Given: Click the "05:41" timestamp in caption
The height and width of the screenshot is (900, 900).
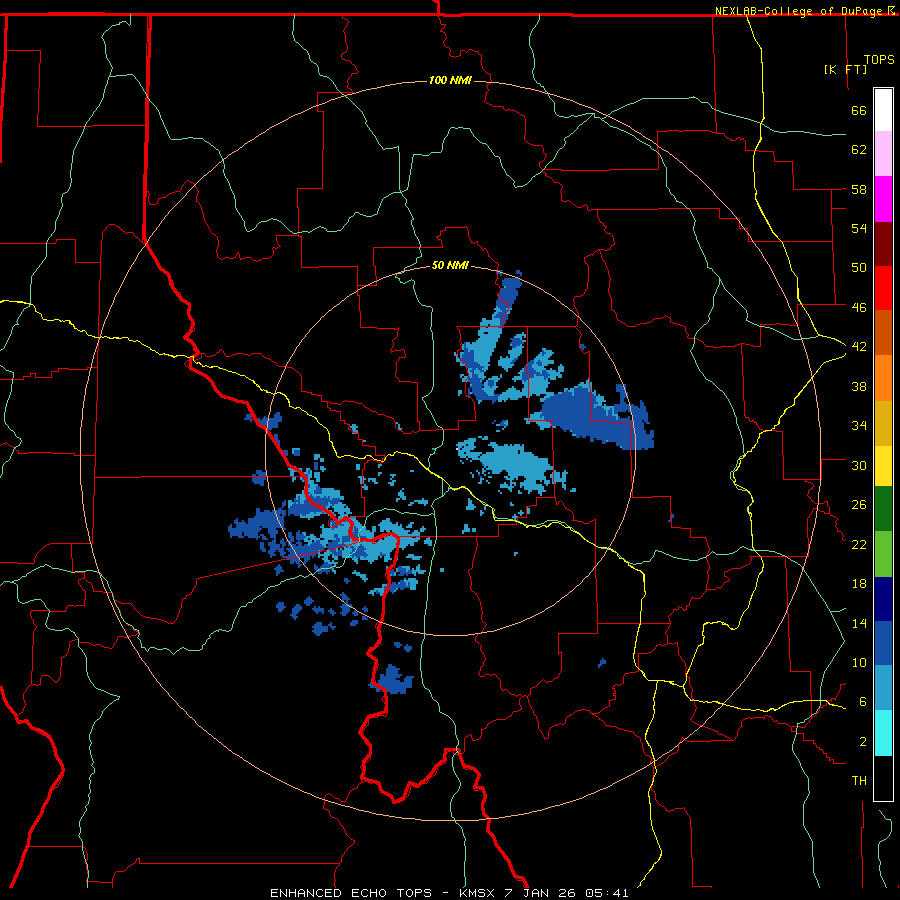Looking at the screenshot, I should (607, 893).
